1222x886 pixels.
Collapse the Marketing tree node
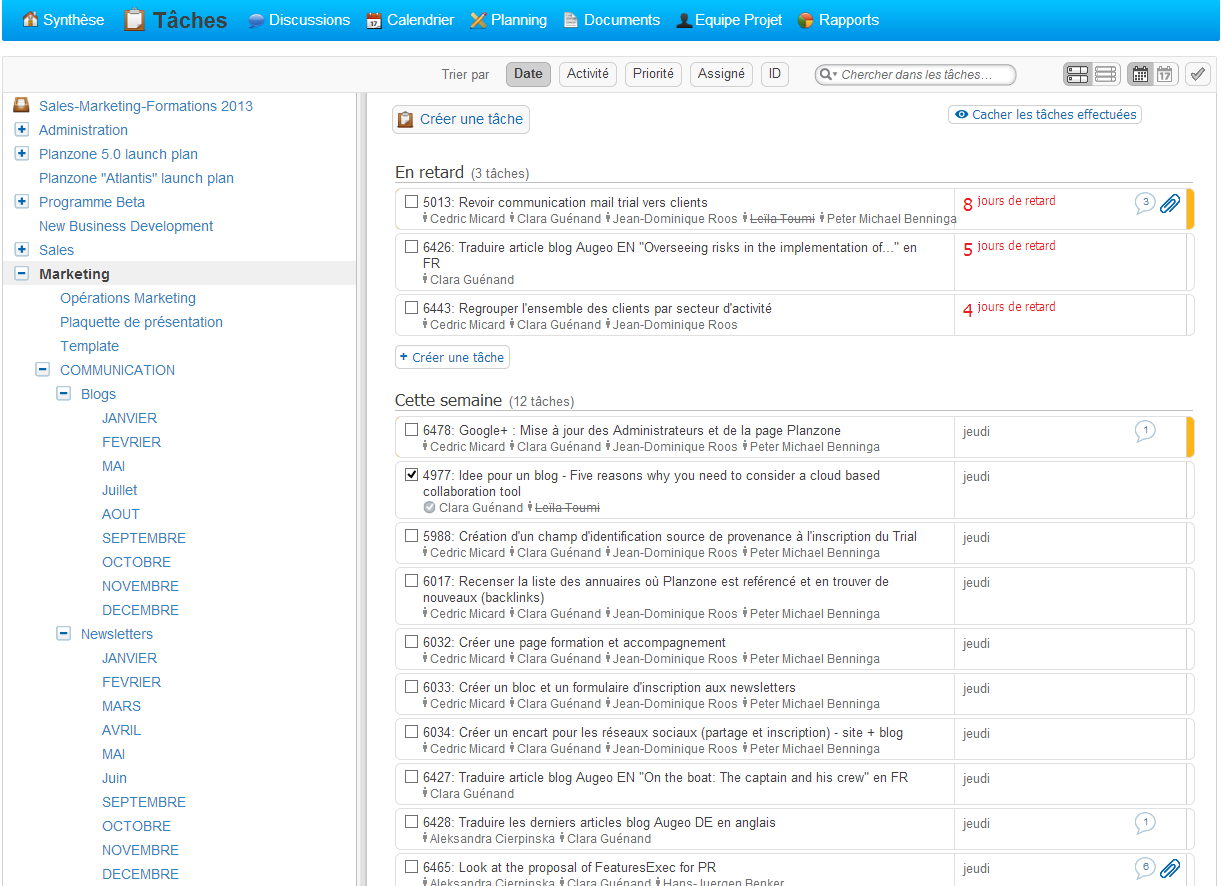[22, 273]
